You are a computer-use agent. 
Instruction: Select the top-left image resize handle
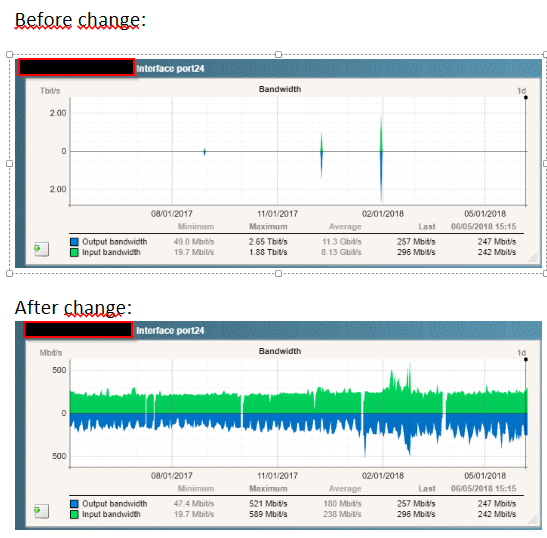point(9,54)
